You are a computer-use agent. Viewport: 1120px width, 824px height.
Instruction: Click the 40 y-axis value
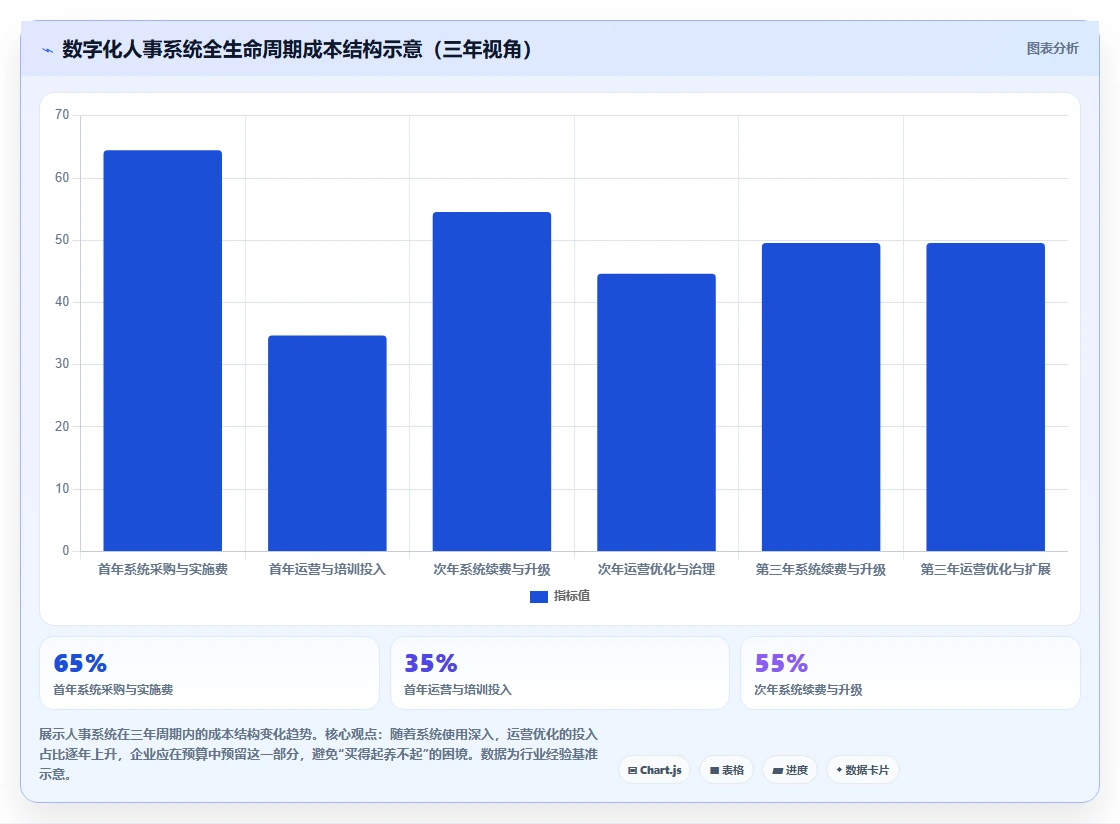pyautogui.click(x=62, y=302)
